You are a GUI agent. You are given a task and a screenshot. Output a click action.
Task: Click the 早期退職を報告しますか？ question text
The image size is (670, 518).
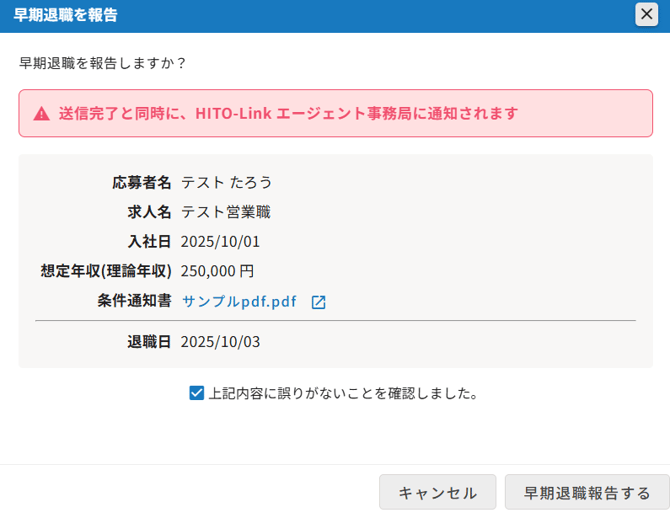pyautogui.click(x=103, y=63)
